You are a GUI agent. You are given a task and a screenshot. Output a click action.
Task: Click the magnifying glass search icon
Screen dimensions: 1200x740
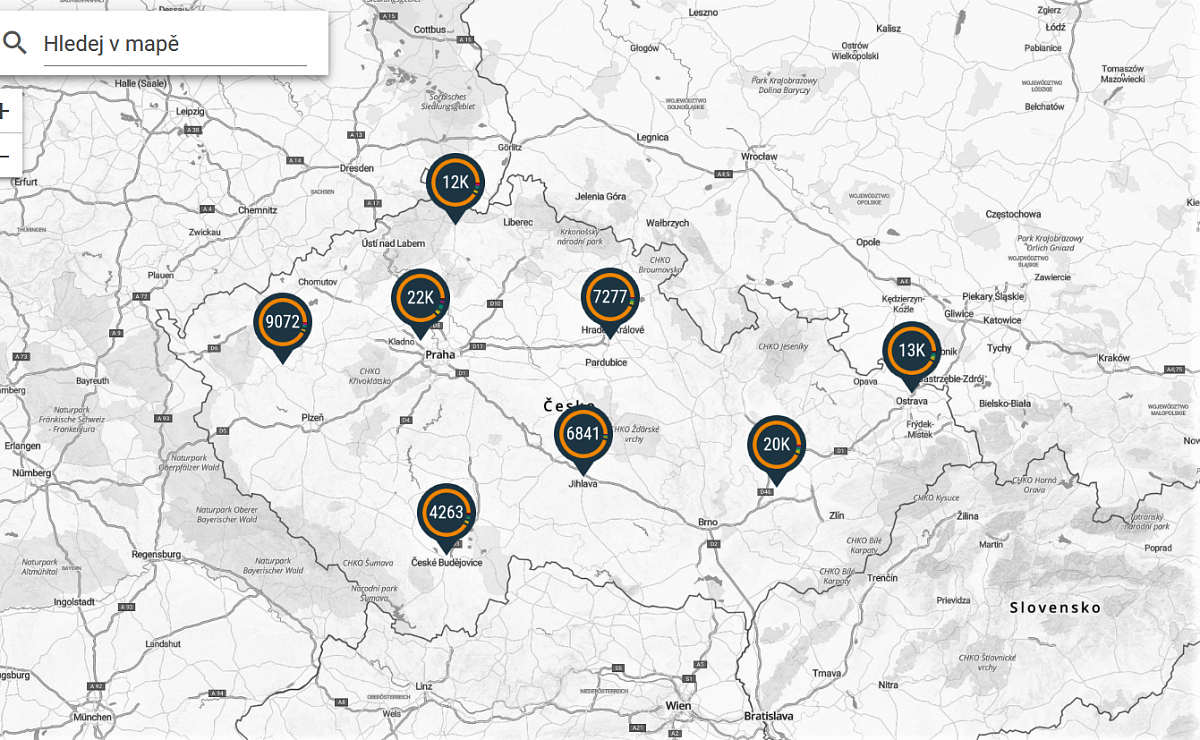pyautogui.click(x=15, y=43)
